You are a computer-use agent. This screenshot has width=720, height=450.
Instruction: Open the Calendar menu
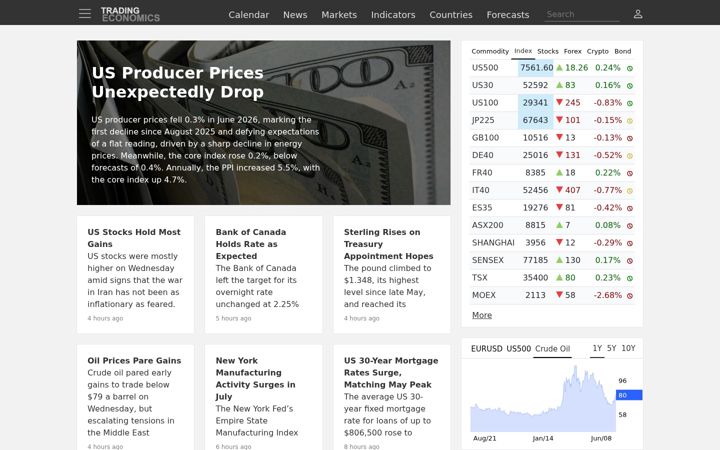[248, 15]
